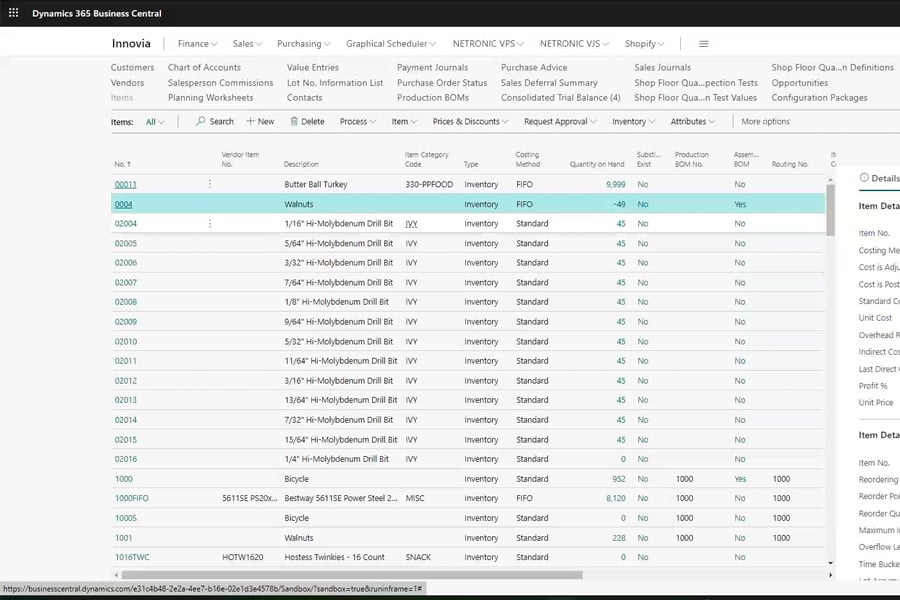Open item number 0004 Walnuts link

click(123, 204)
